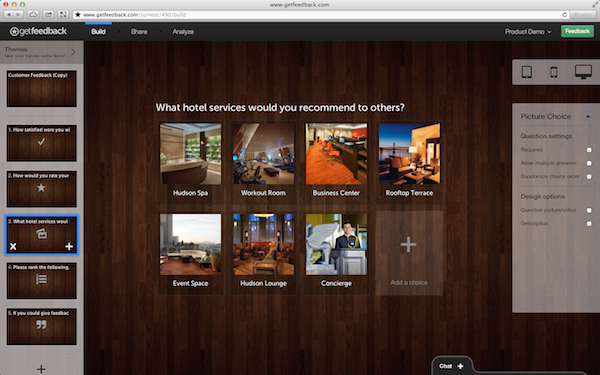Click star icon on slide 2

(x=41, y=188)
